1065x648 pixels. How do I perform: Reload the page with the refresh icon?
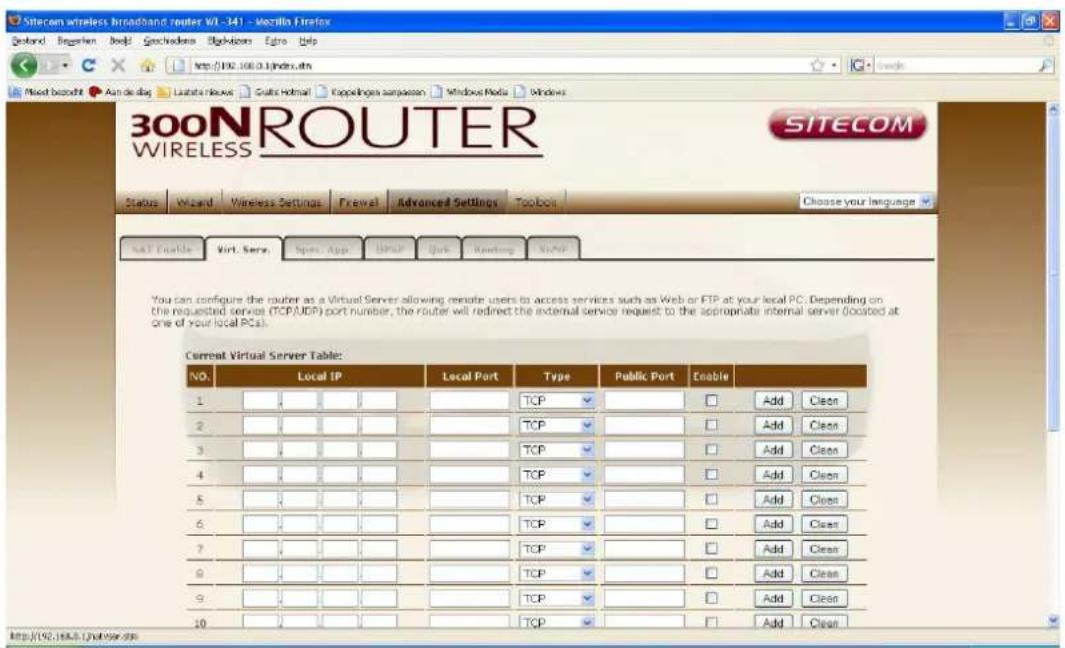point(88,65)
